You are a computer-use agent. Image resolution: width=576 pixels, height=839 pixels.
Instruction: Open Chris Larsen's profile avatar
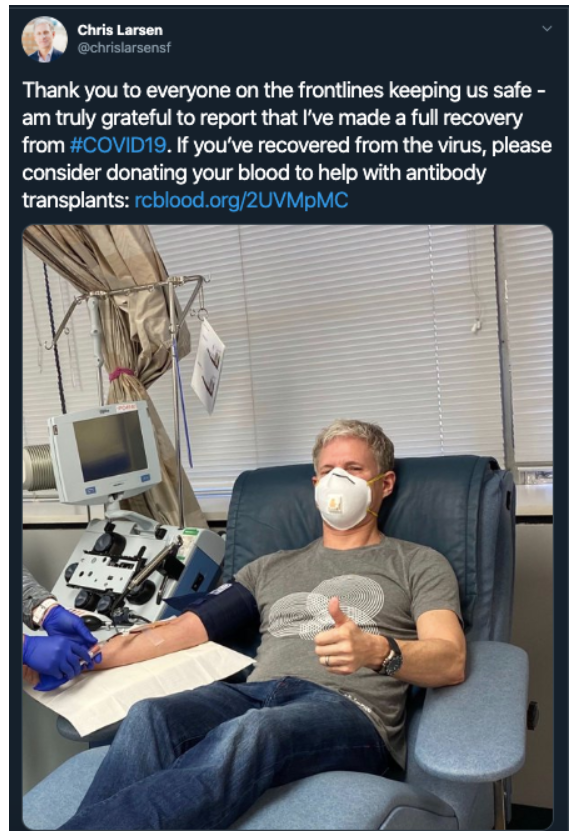coord(44,39)
